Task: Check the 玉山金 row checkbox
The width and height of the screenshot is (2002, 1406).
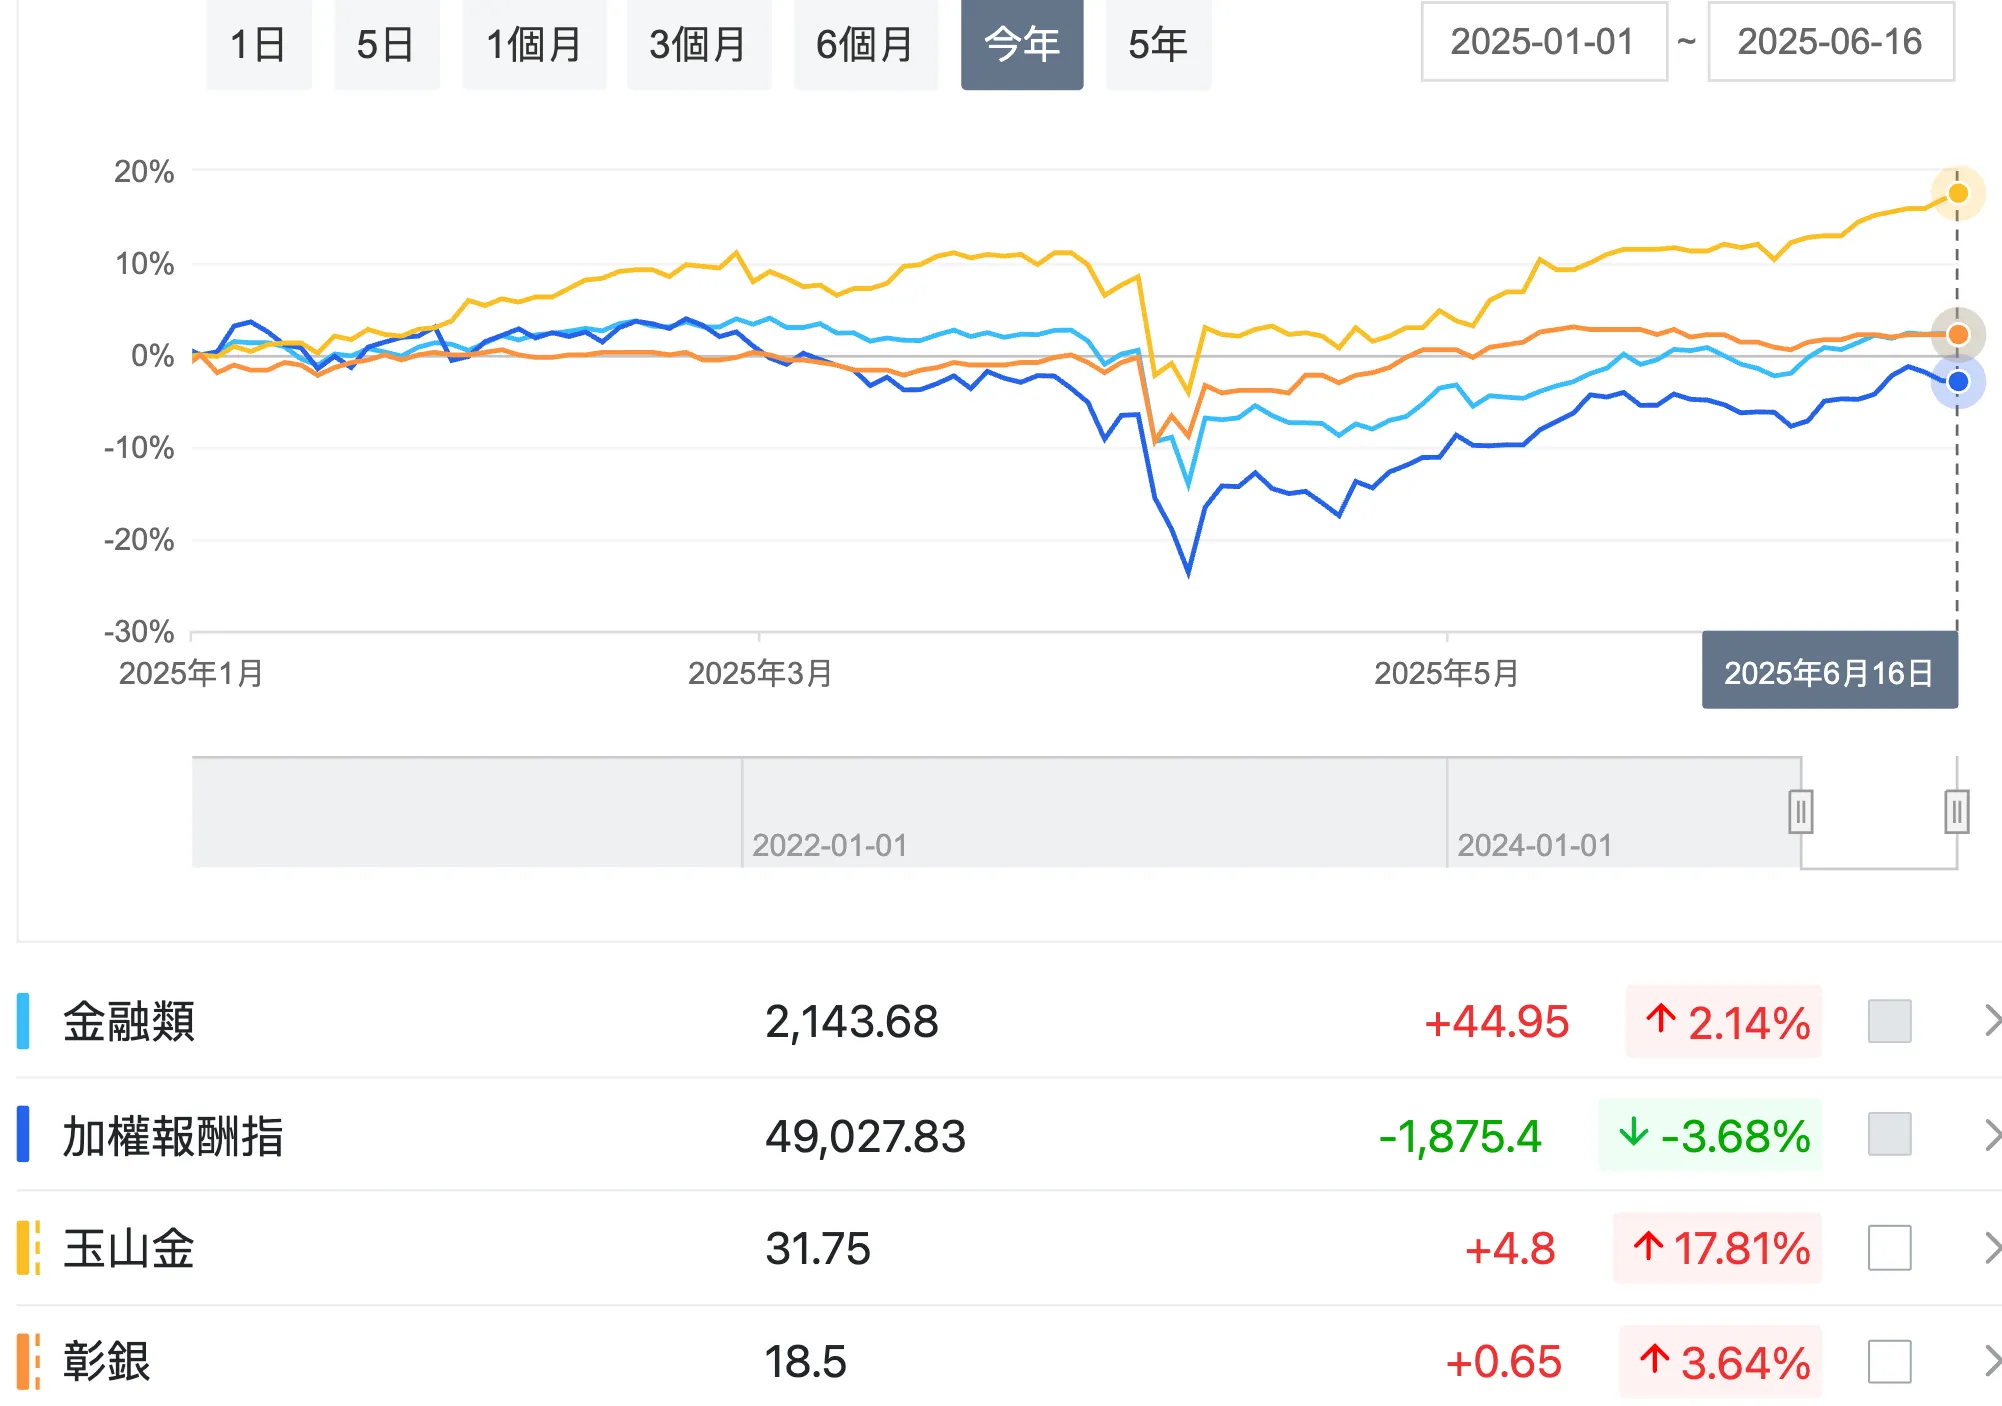Action: click(1889, 1248)
